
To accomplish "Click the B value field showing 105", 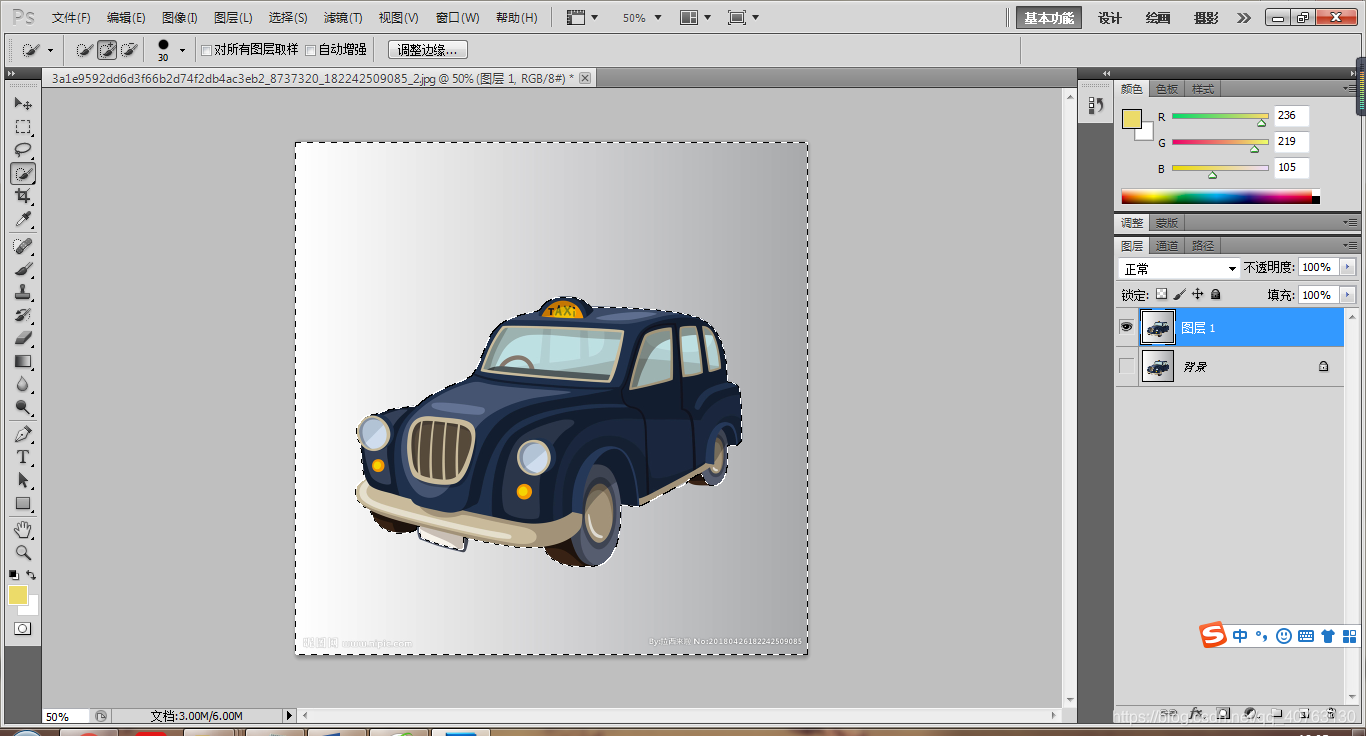I will click(x=1291, y=168).
